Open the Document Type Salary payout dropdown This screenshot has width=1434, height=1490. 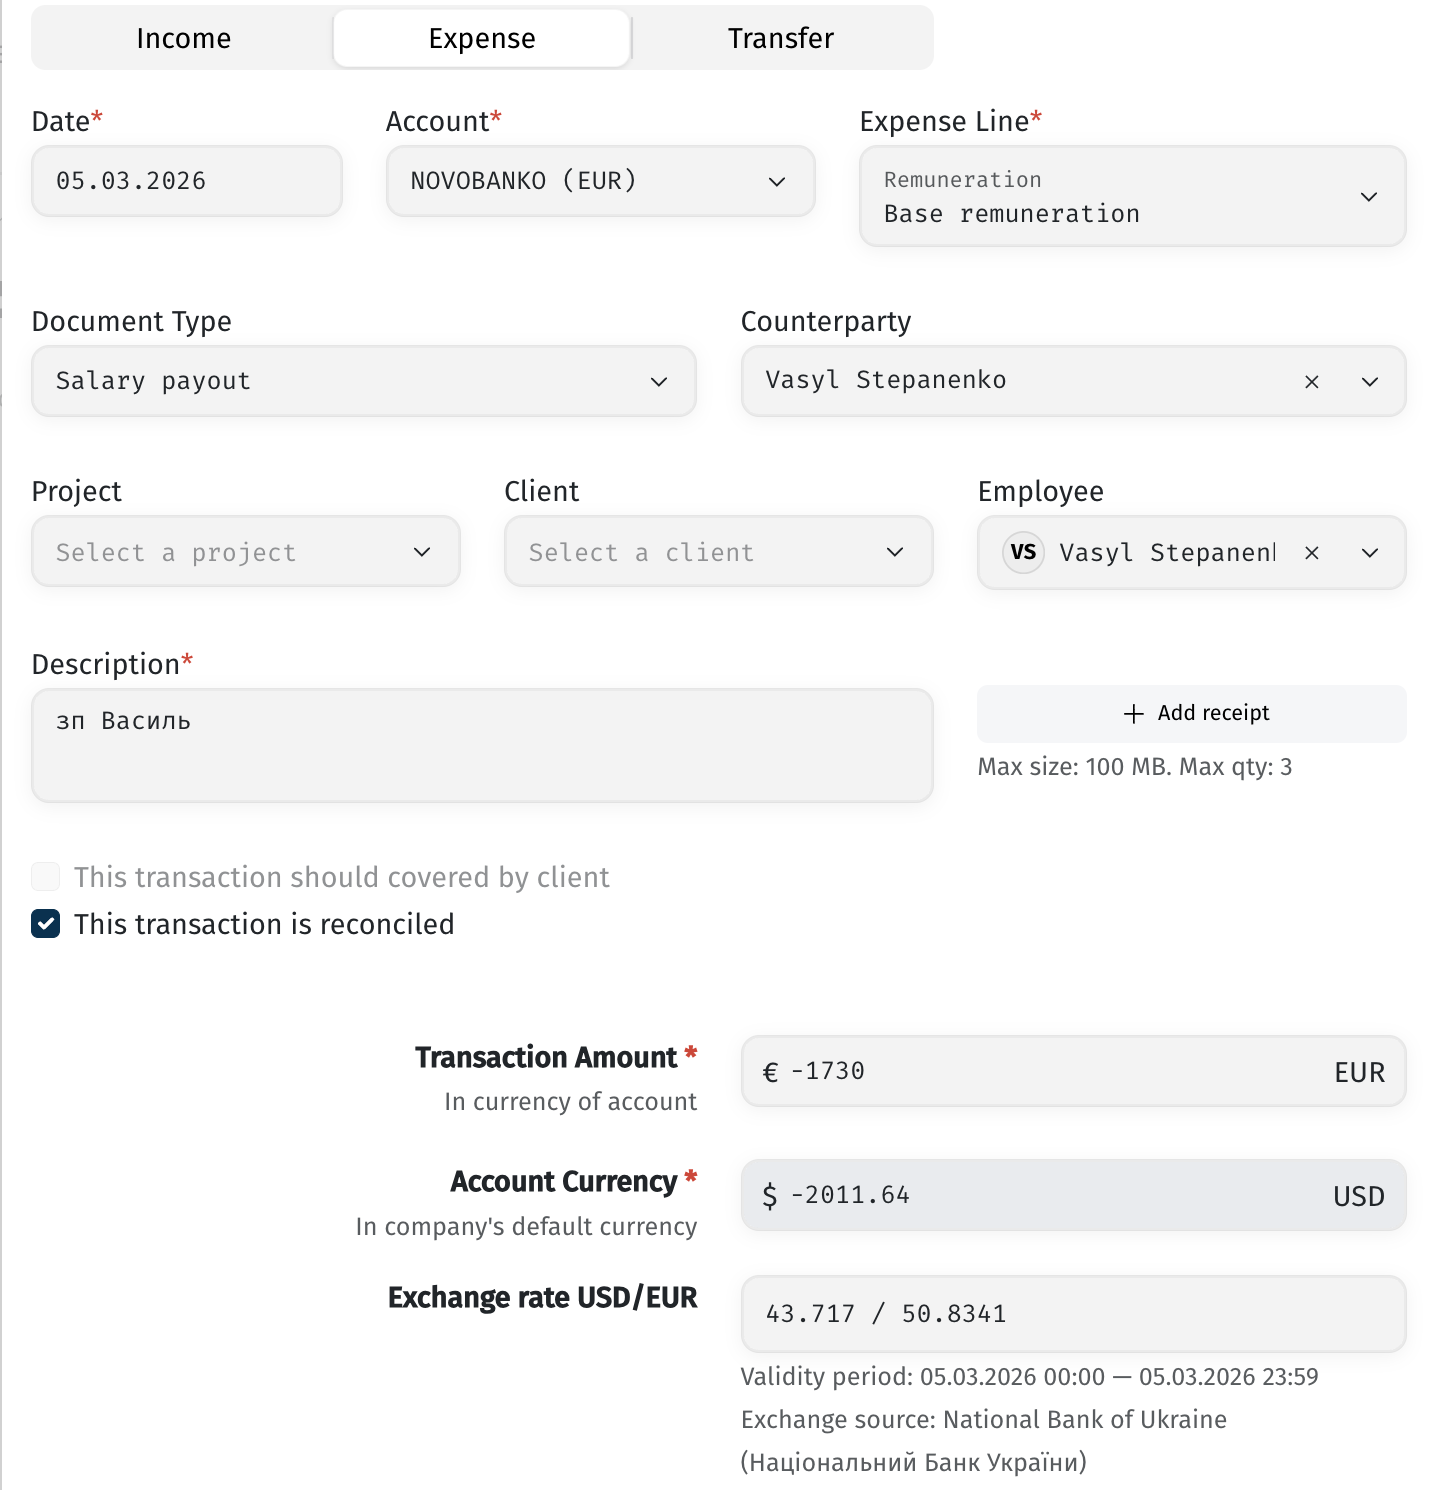pyautogui.click(x=364, y=381)
